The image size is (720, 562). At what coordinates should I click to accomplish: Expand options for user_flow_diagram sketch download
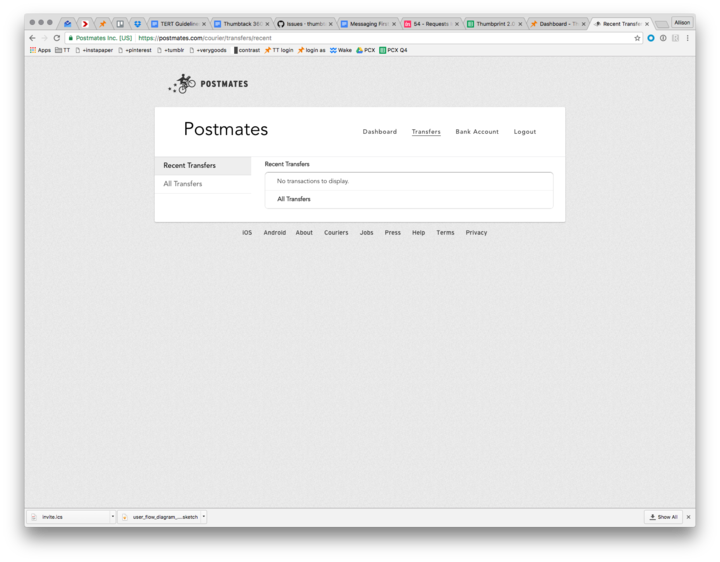[x=204, y=517]
